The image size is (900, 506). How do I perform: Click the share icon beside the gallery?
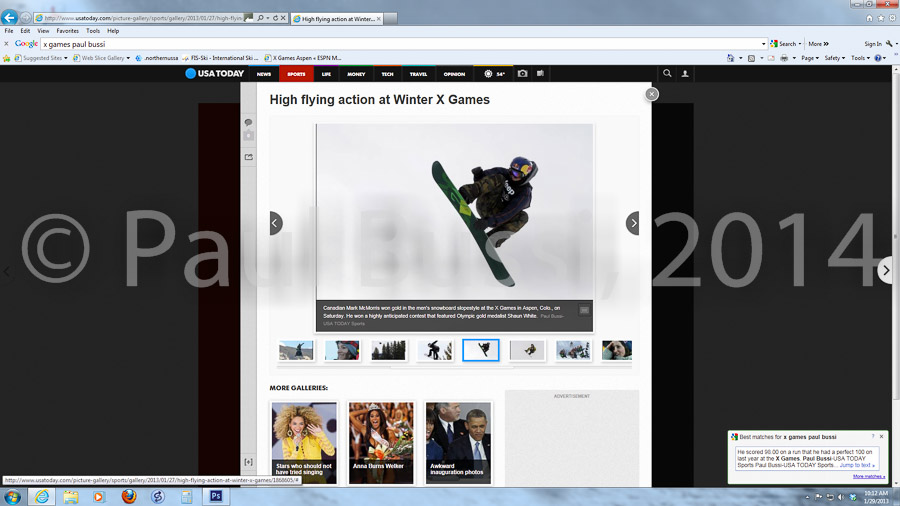click(249, 157)
